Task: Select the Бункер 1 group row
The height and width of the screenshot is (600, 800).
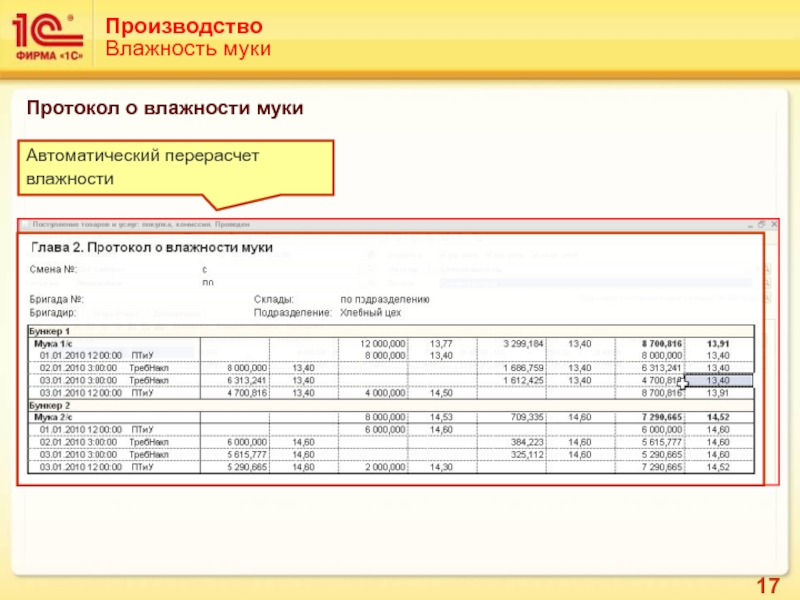Action: pyautogui.click(x=391, y=331)
